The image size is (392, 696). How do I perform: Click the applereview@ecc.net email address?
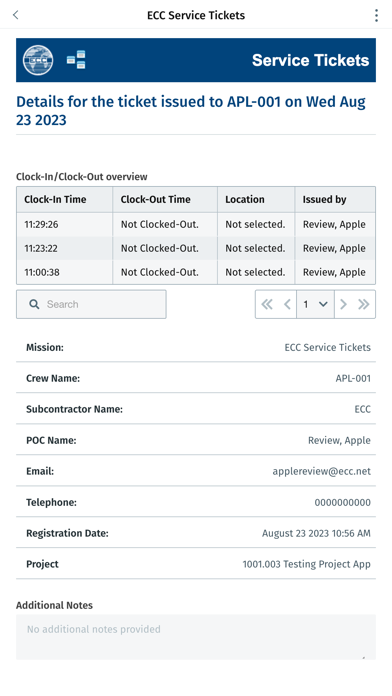(321, 471)
